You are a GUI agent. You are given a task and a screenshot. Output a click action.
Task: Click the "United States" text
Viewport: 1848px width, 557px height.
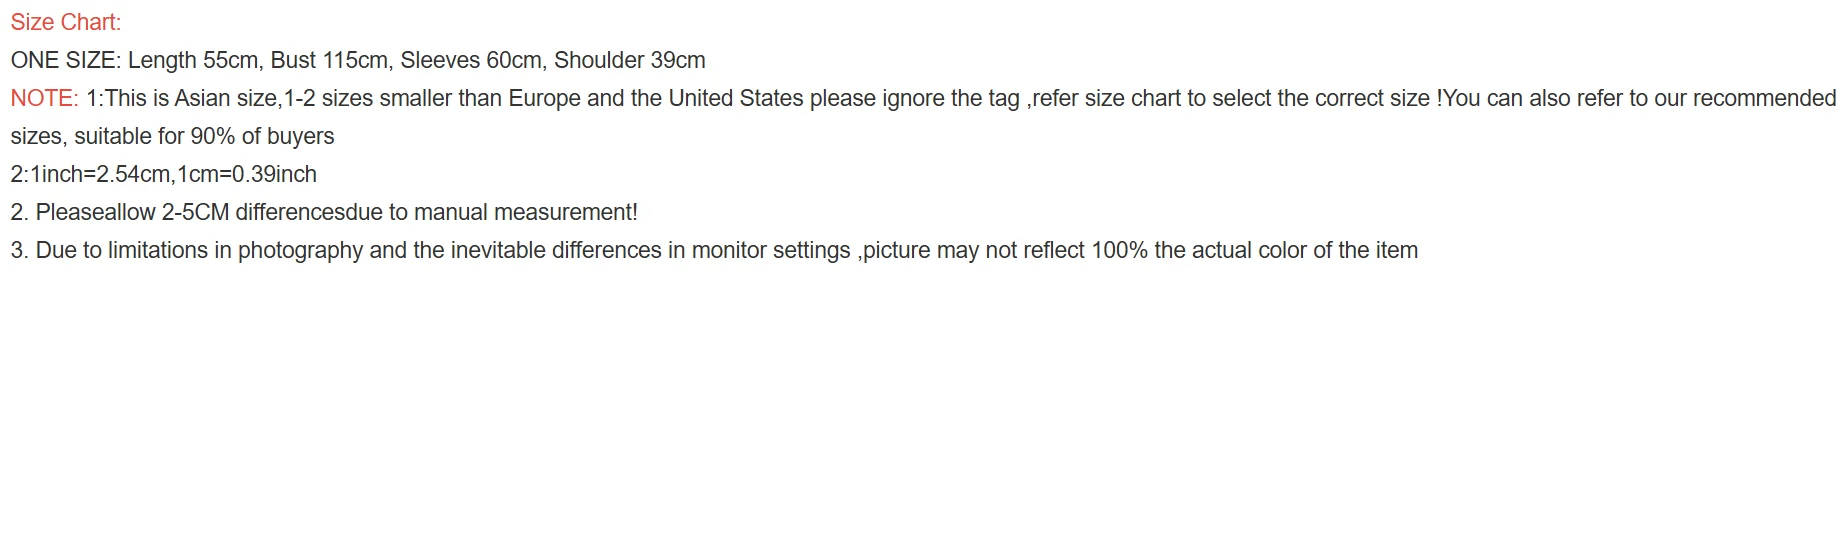click(736, 98)
